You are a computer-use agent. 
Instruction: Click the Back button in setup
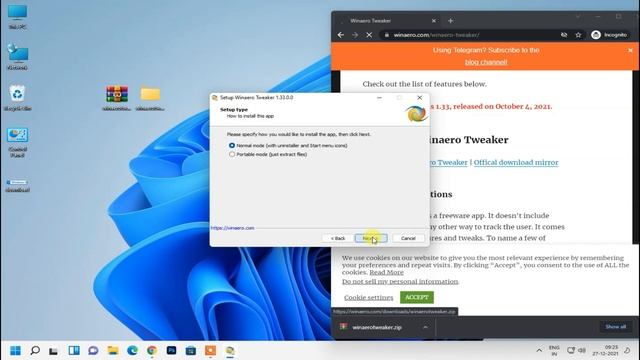click(338, 238)
